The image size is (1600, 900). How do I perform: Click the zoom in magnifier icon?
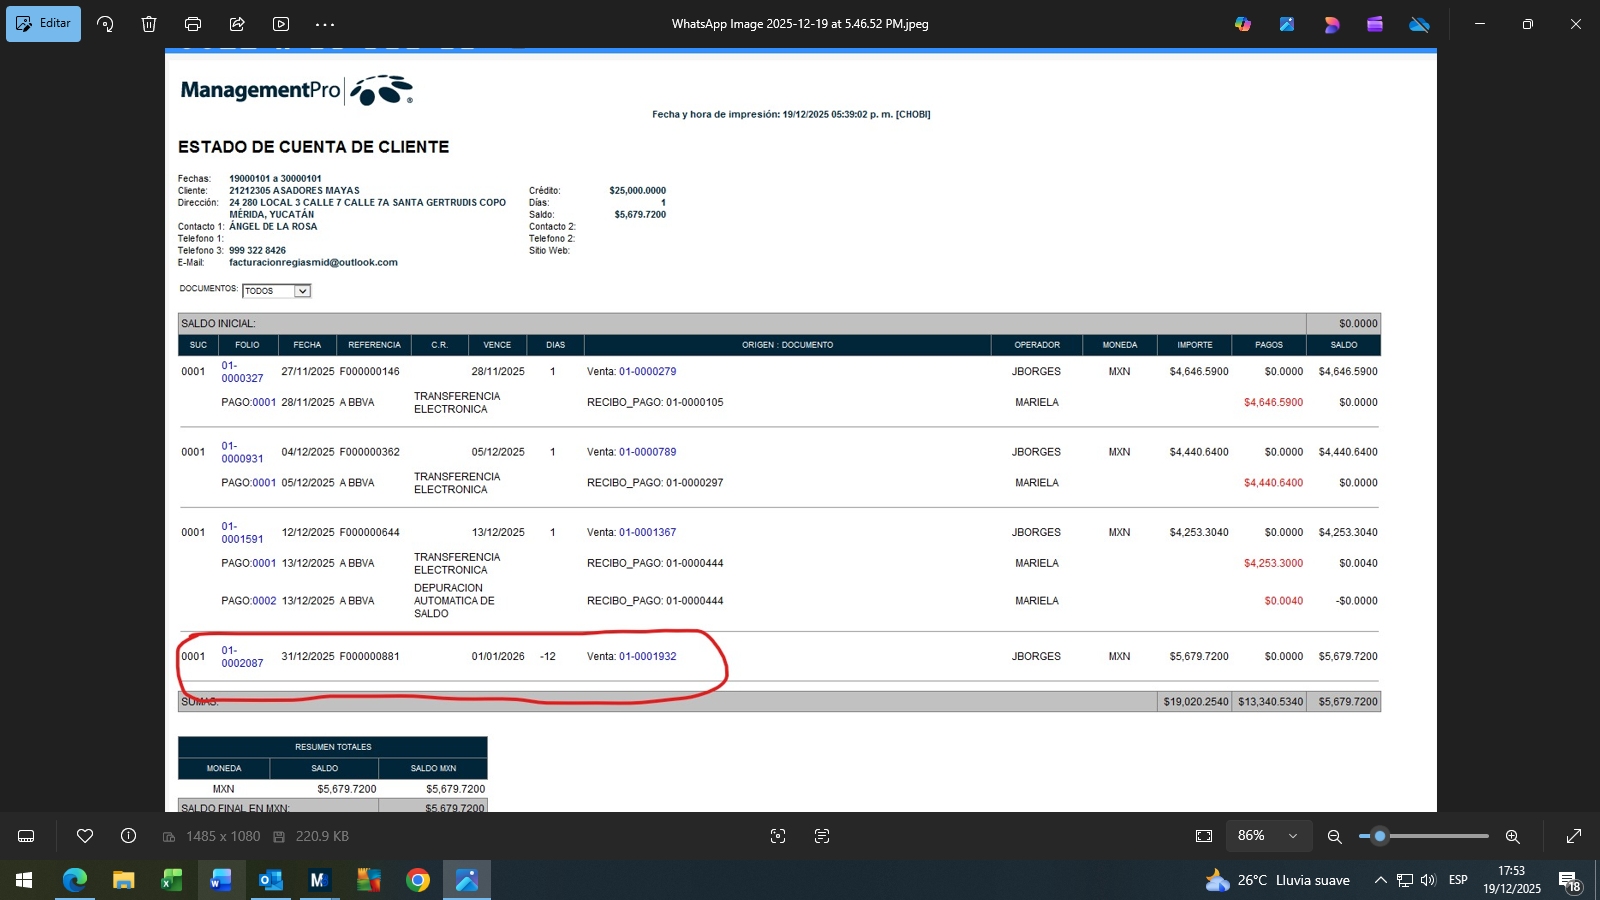tap(1512, 836)
